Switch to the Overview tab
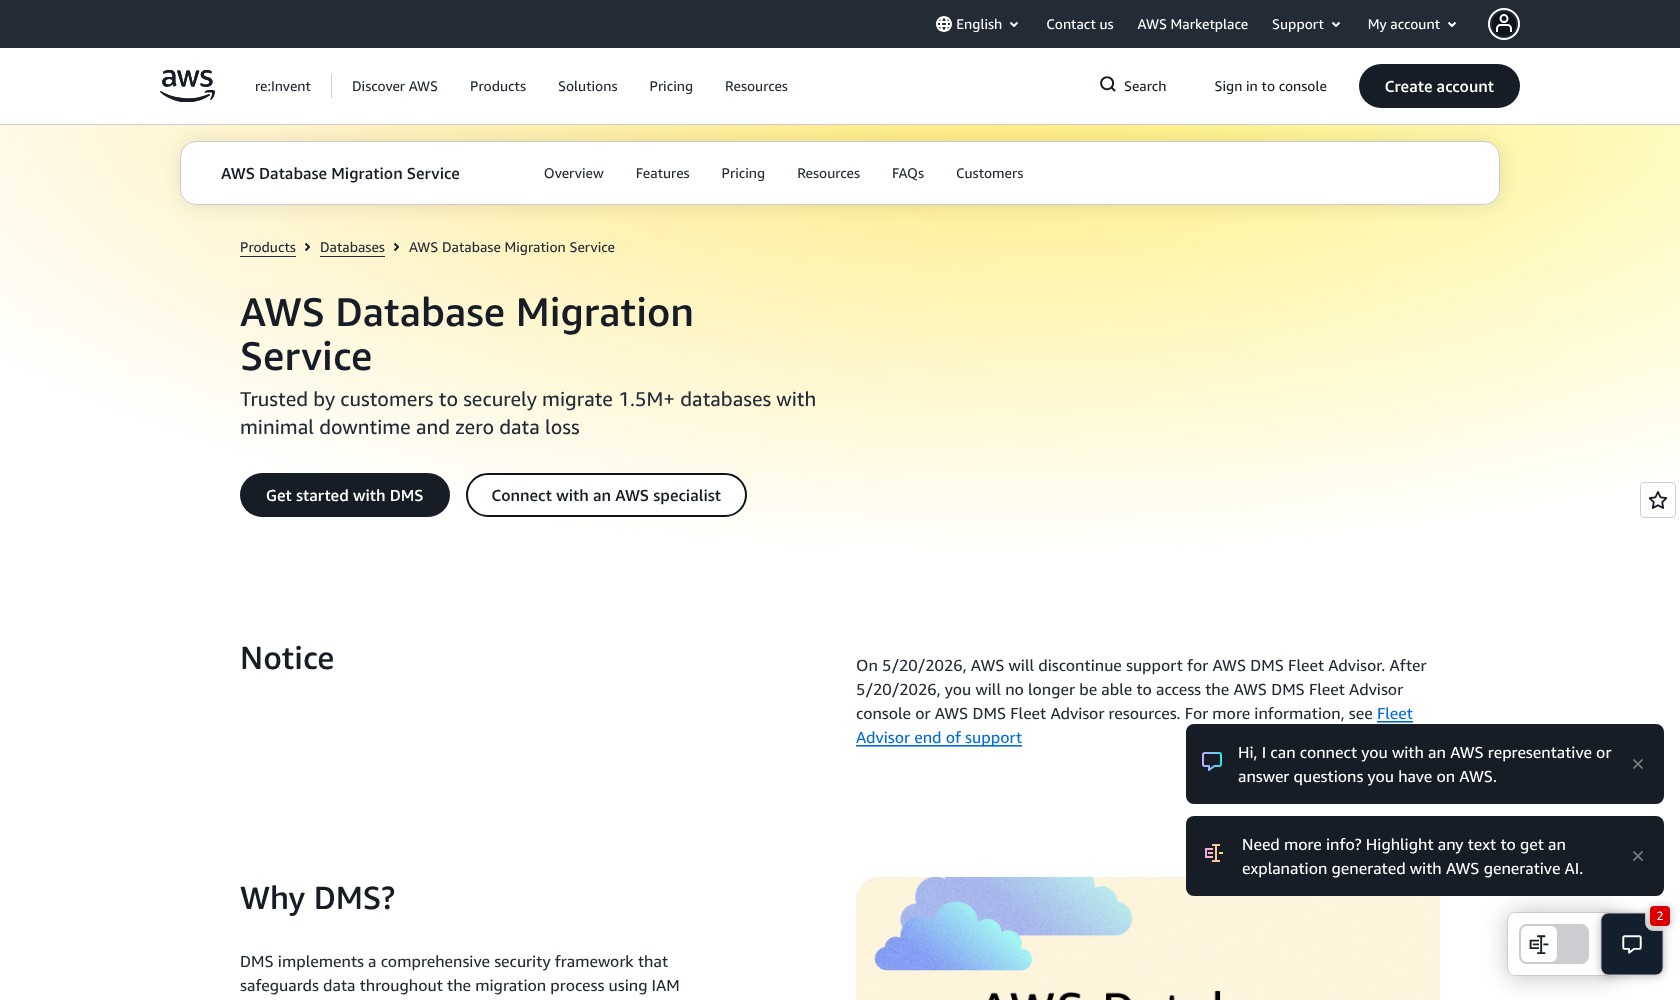The image size is (1680, 1000). point(574,173)
